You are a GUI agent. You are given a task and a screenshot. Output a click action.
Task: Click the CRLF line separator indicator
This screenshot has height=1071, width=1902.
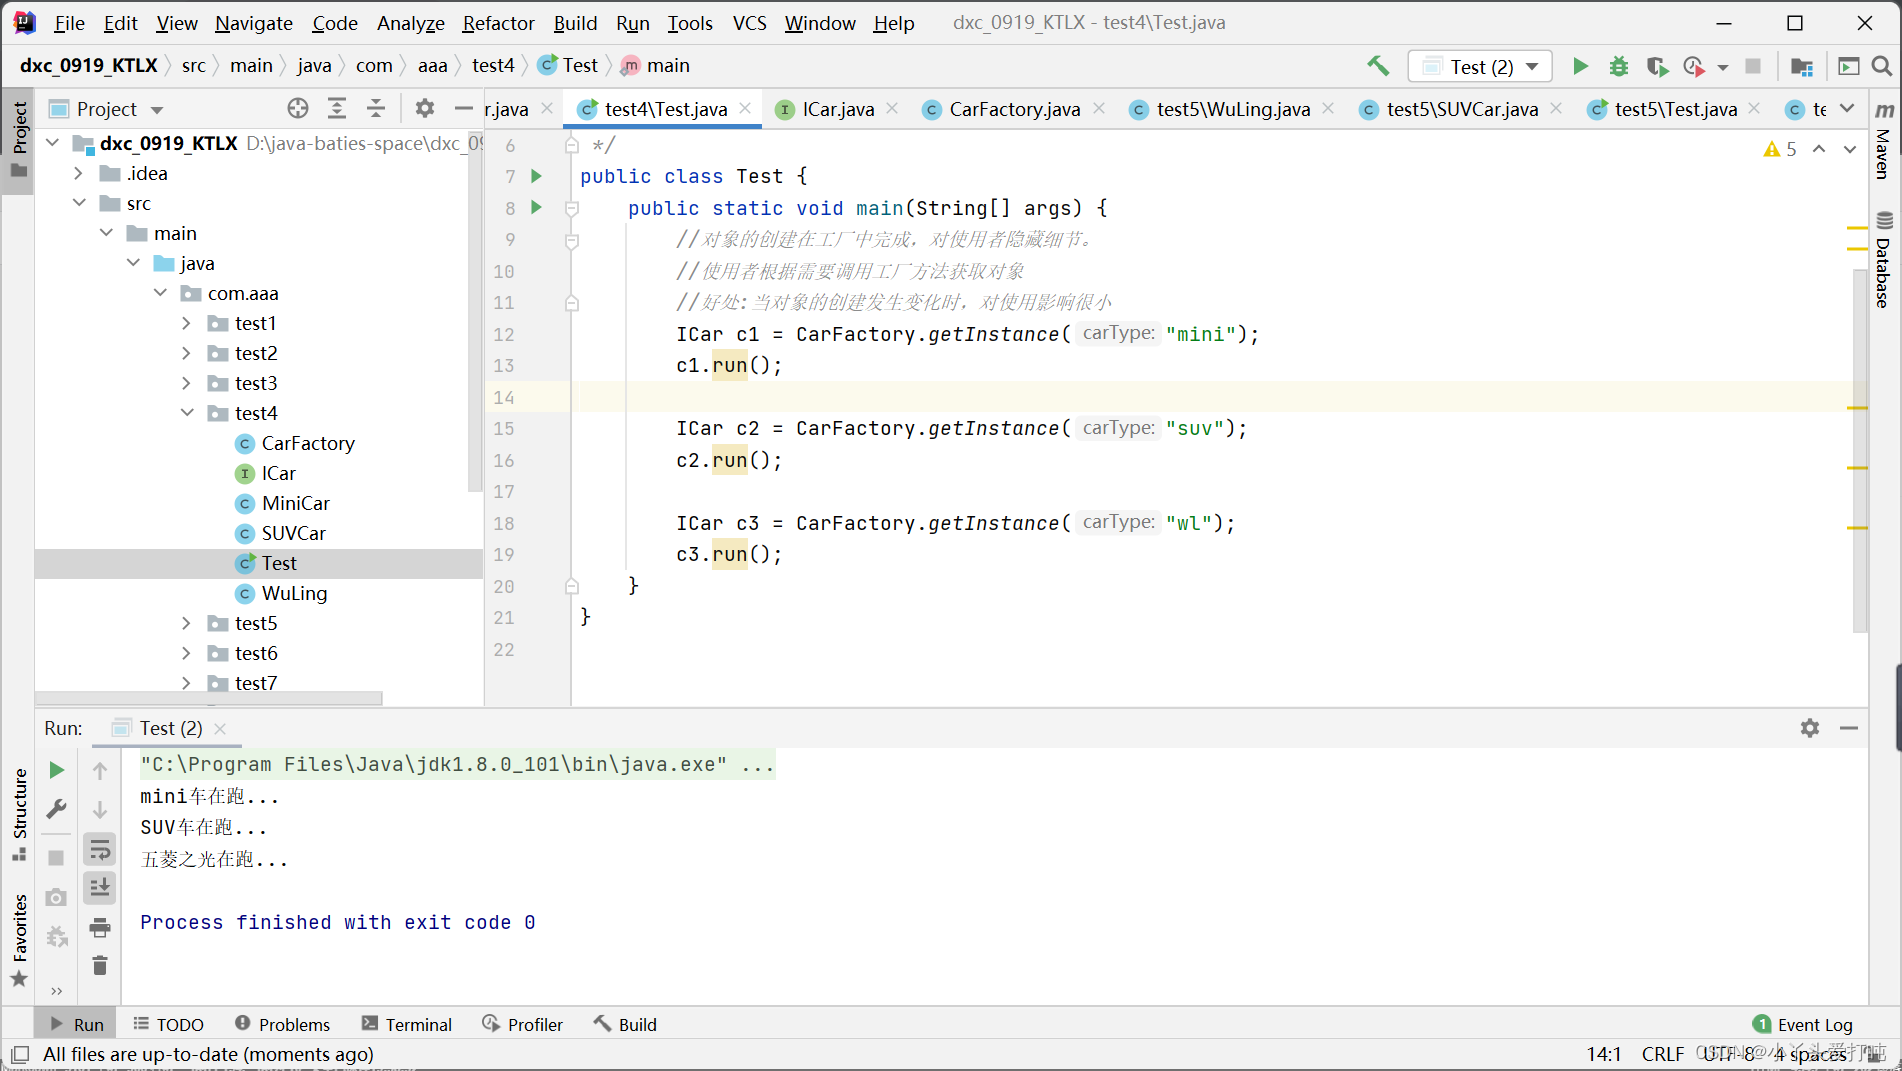click(1662, 1054)
